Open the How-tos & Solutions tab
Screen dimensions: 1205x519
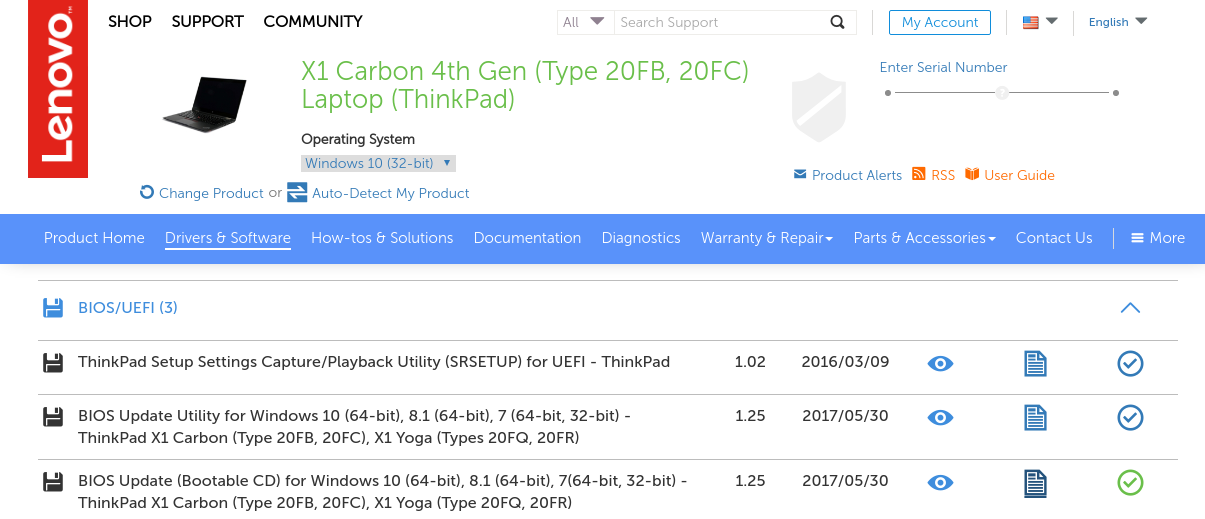[x=382, y=238]
